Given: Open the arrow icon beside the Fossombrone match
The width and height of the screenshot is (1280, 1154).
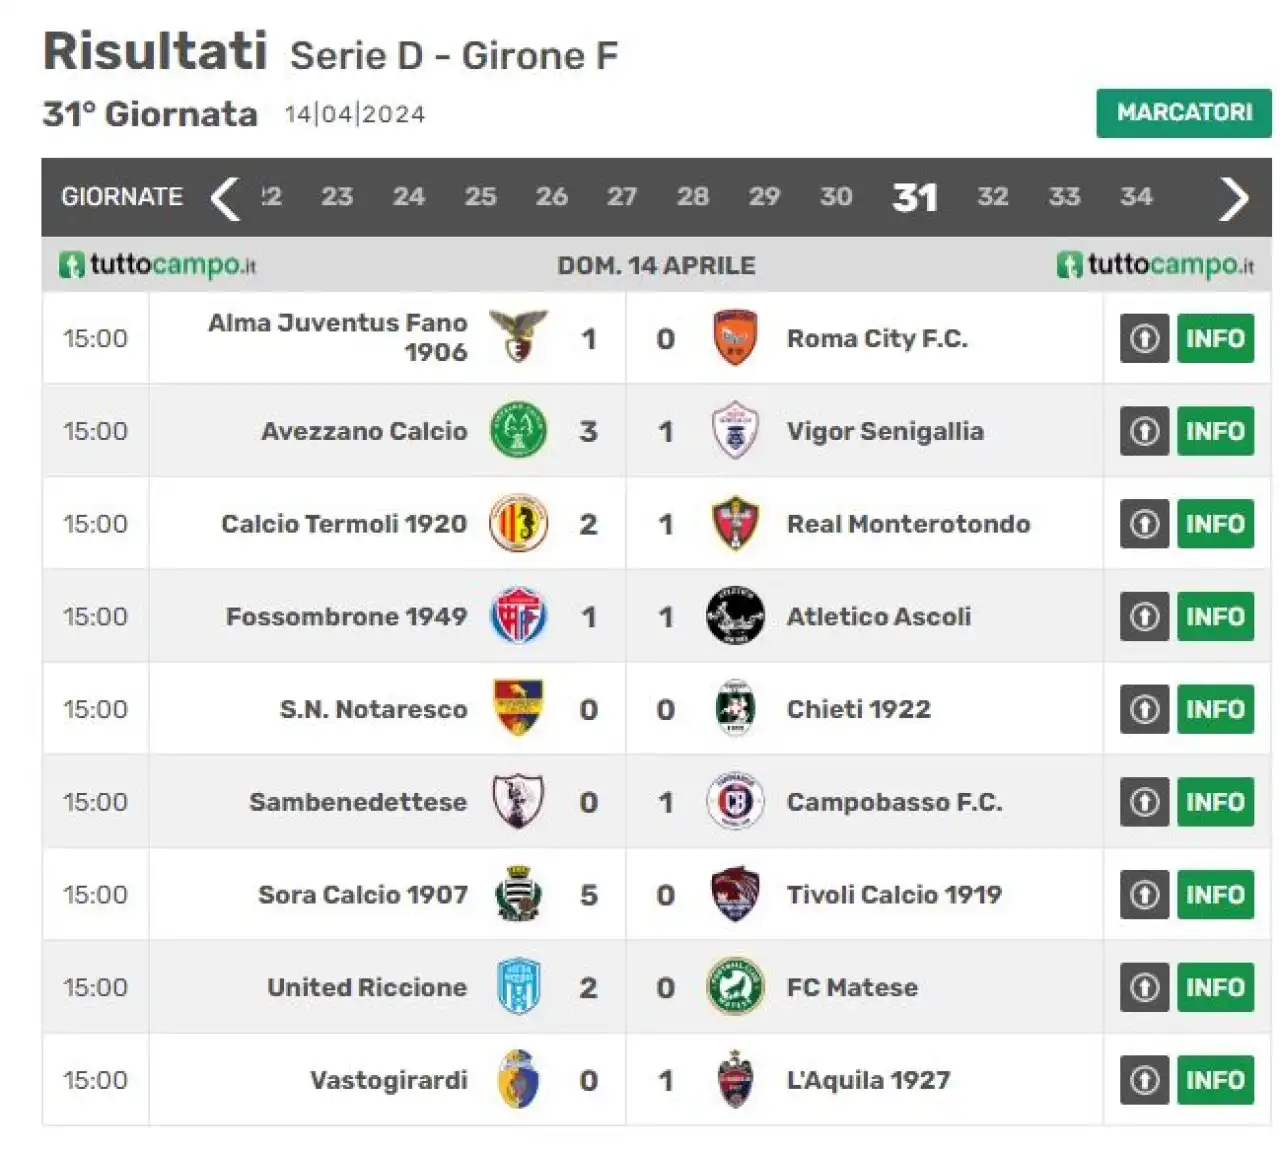Looking at the screenshot, I should click(x=1145, y=616).
